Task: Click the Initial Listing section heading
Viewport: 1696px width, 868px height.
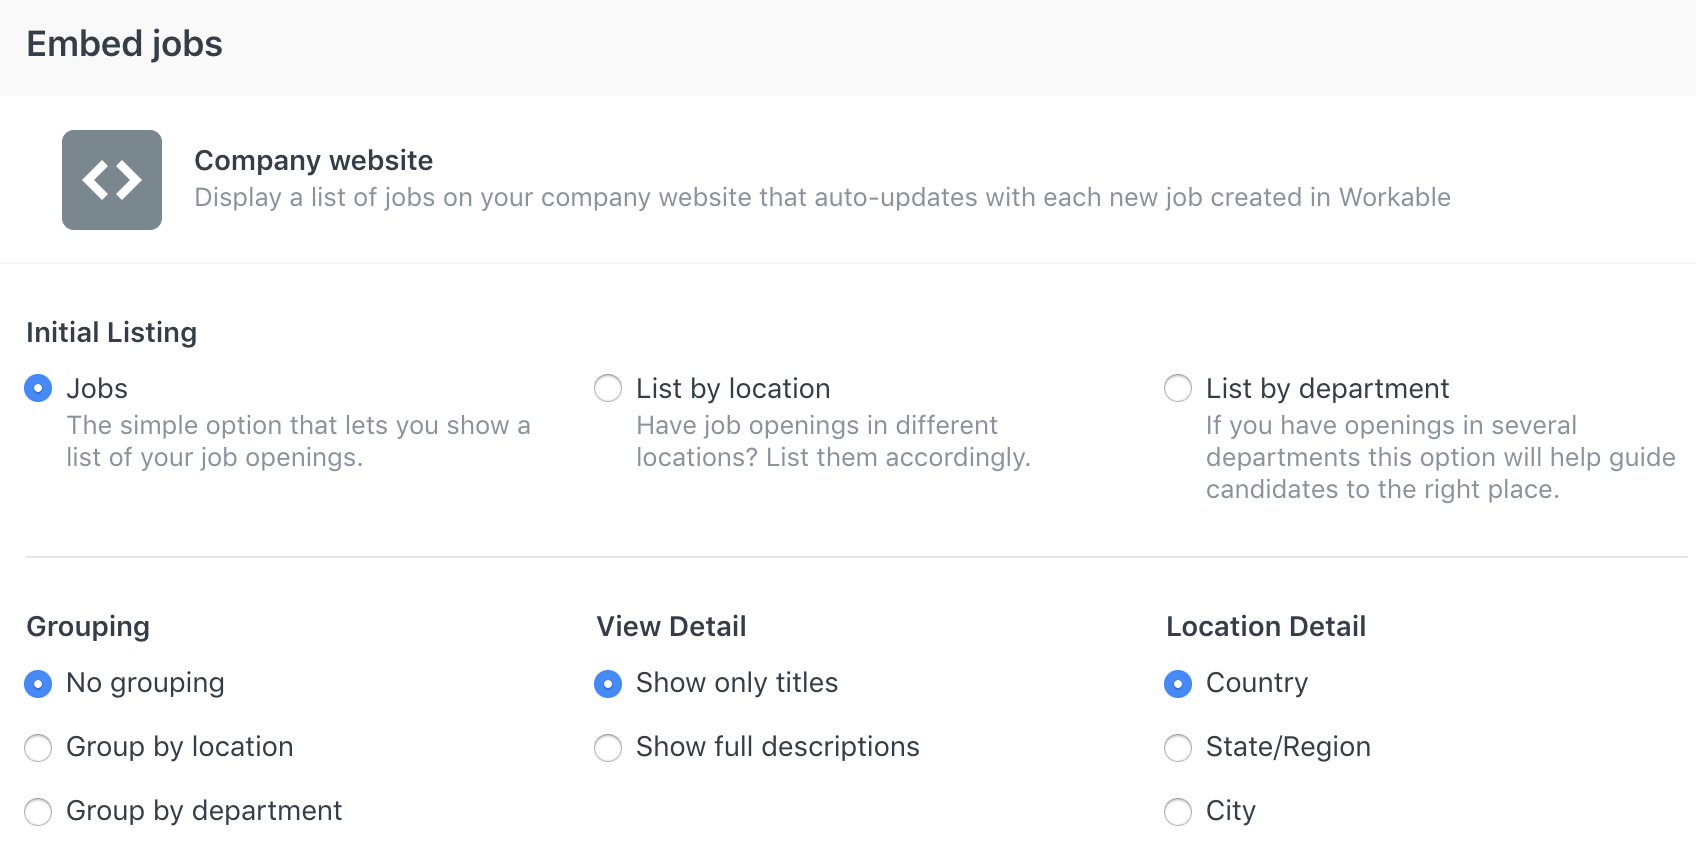Action: tap(111, 333)
